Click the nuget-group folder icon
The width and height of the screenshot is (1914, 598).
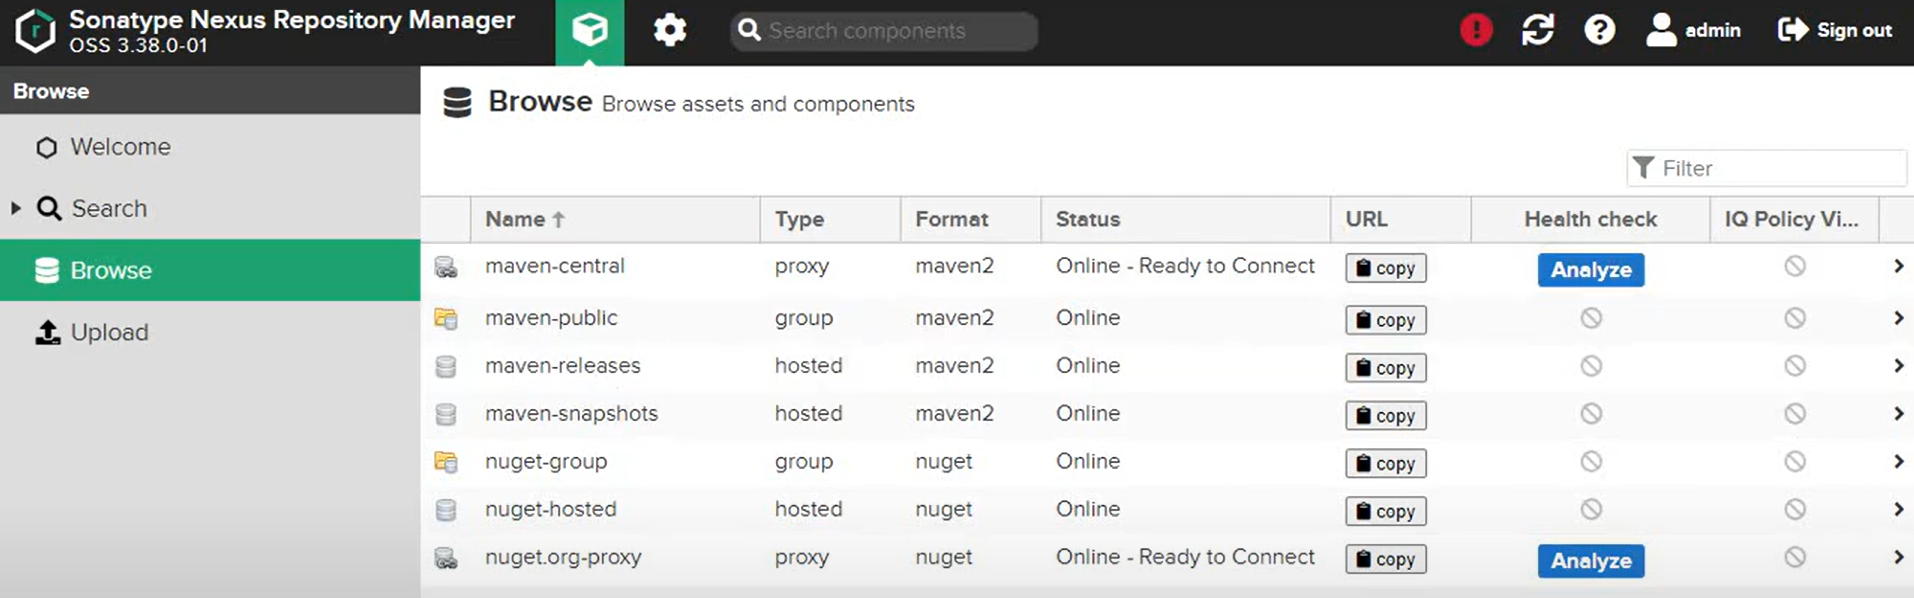(446, 462)
